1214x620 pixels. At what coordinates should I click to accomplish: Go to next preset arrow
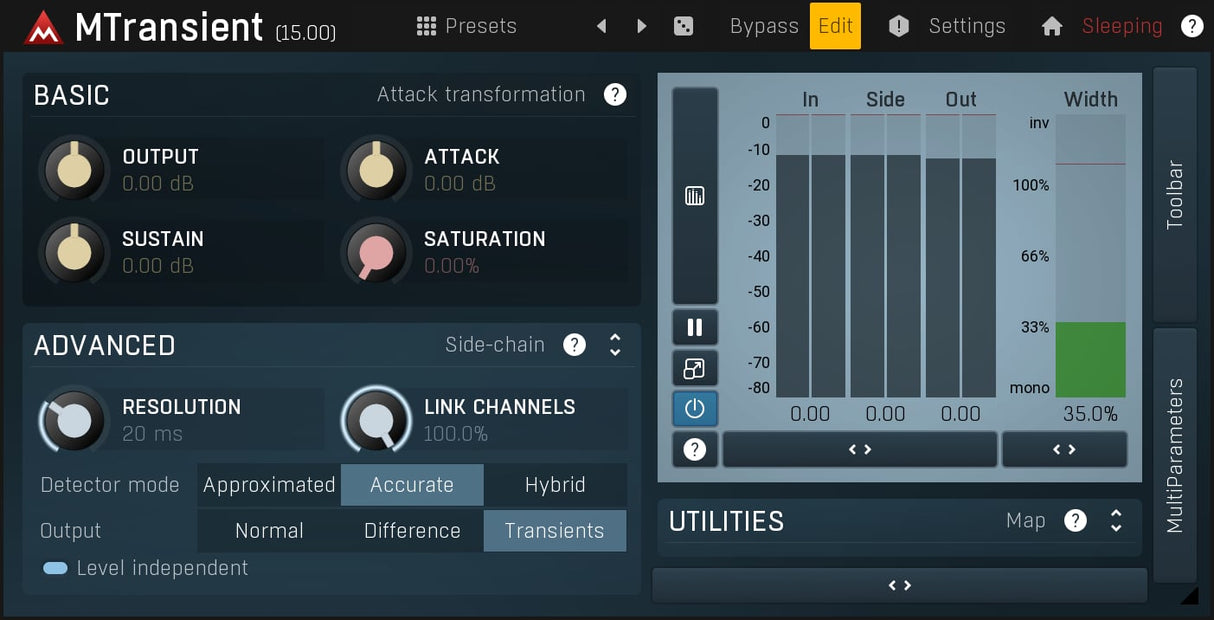(642, 26)
